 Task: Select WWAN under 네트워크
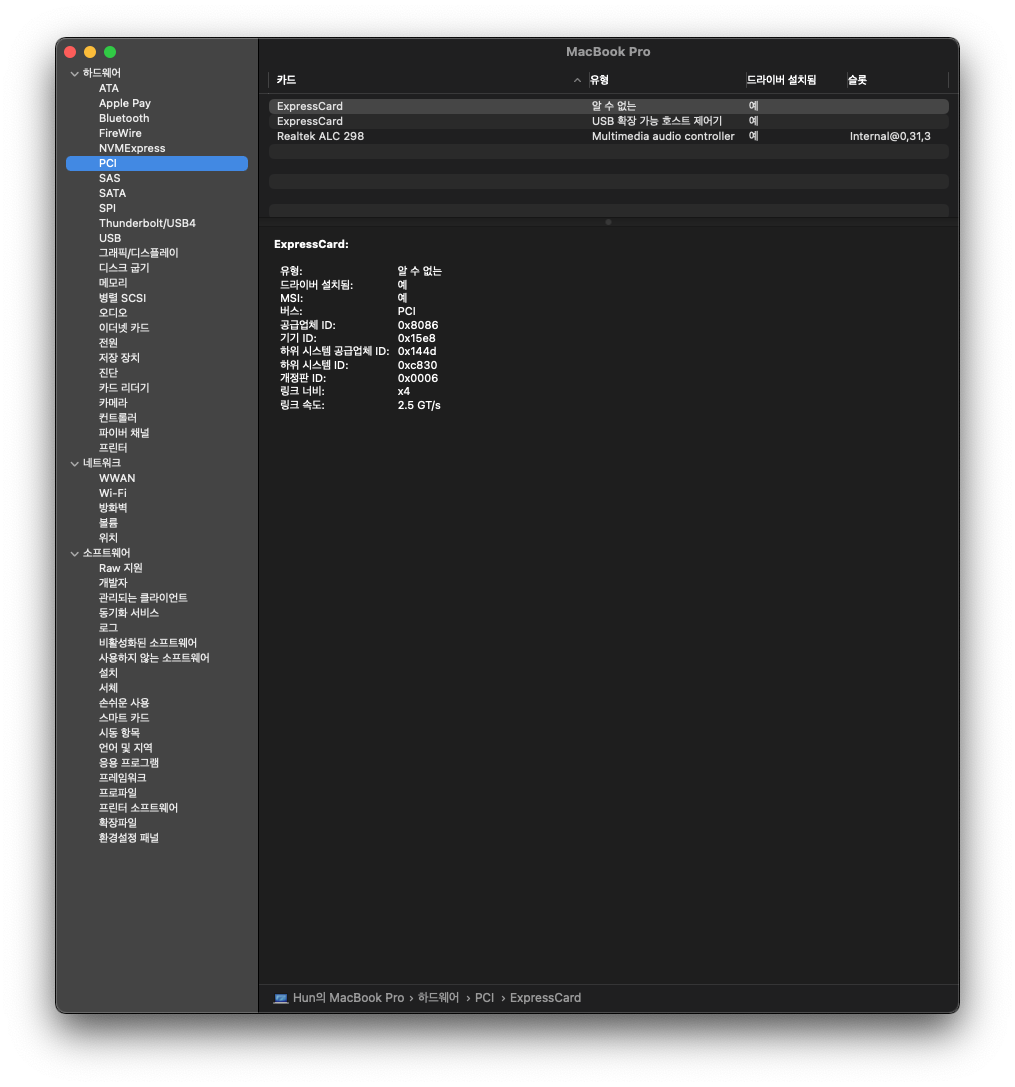pyautogui.click(x=117, y=478)
